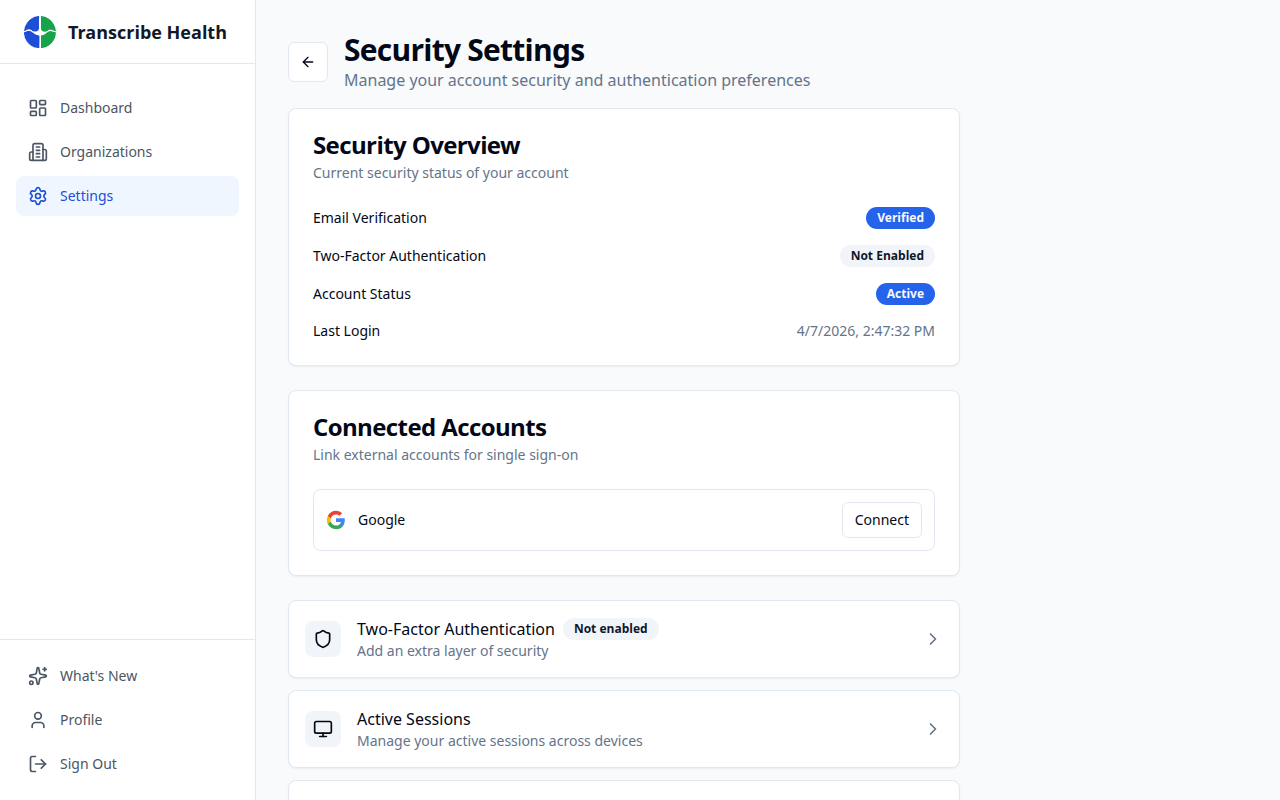
Task: Click the Not Enabled badge for Two-Factor Authentication
Action: (x=886, y=255)
